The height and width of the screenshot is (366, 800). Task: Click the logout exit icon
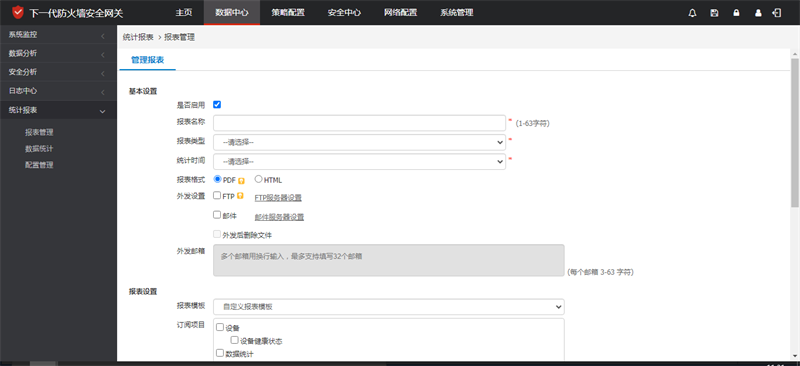(x=777, y=13)
